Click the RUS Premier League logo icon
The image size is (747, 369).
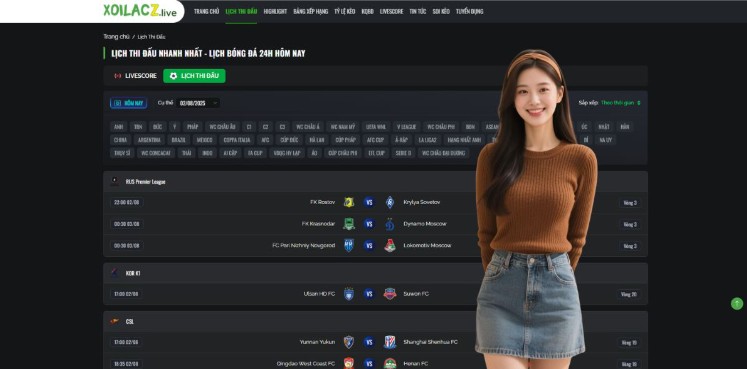click(x=115, y=181)
